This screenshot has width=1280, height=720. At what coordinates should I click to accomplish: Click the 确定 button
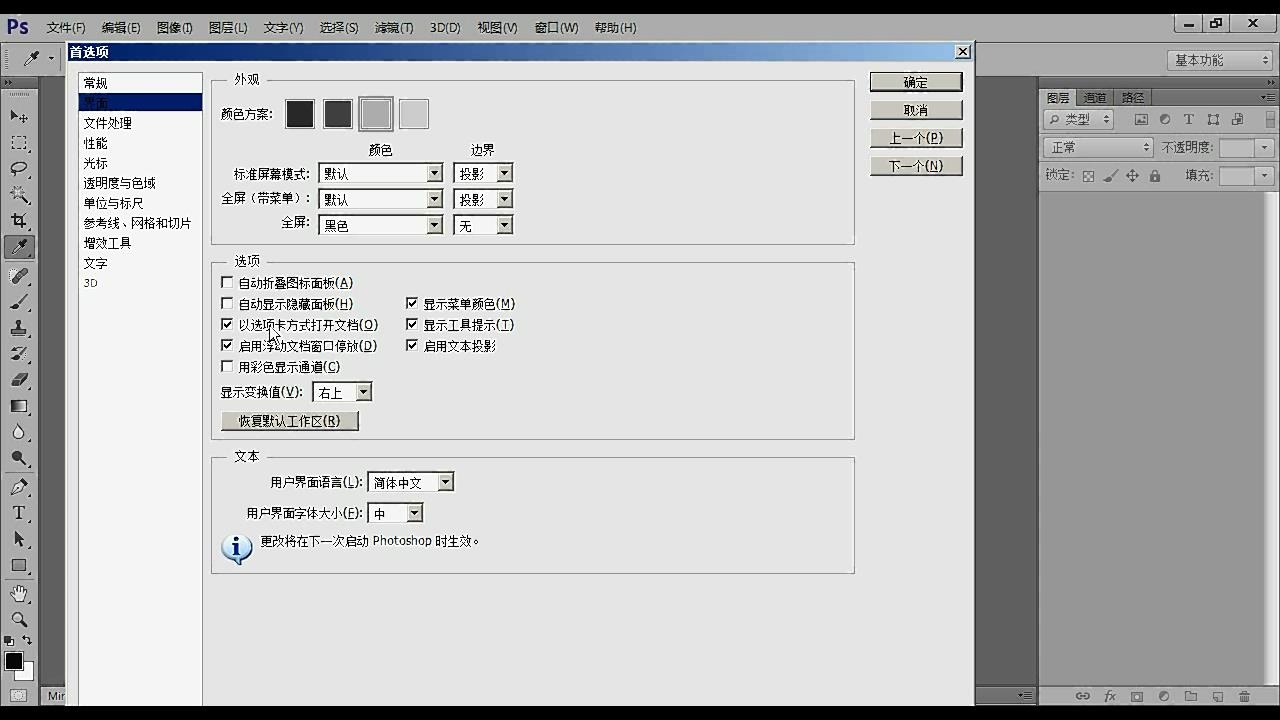coord(916,82)
